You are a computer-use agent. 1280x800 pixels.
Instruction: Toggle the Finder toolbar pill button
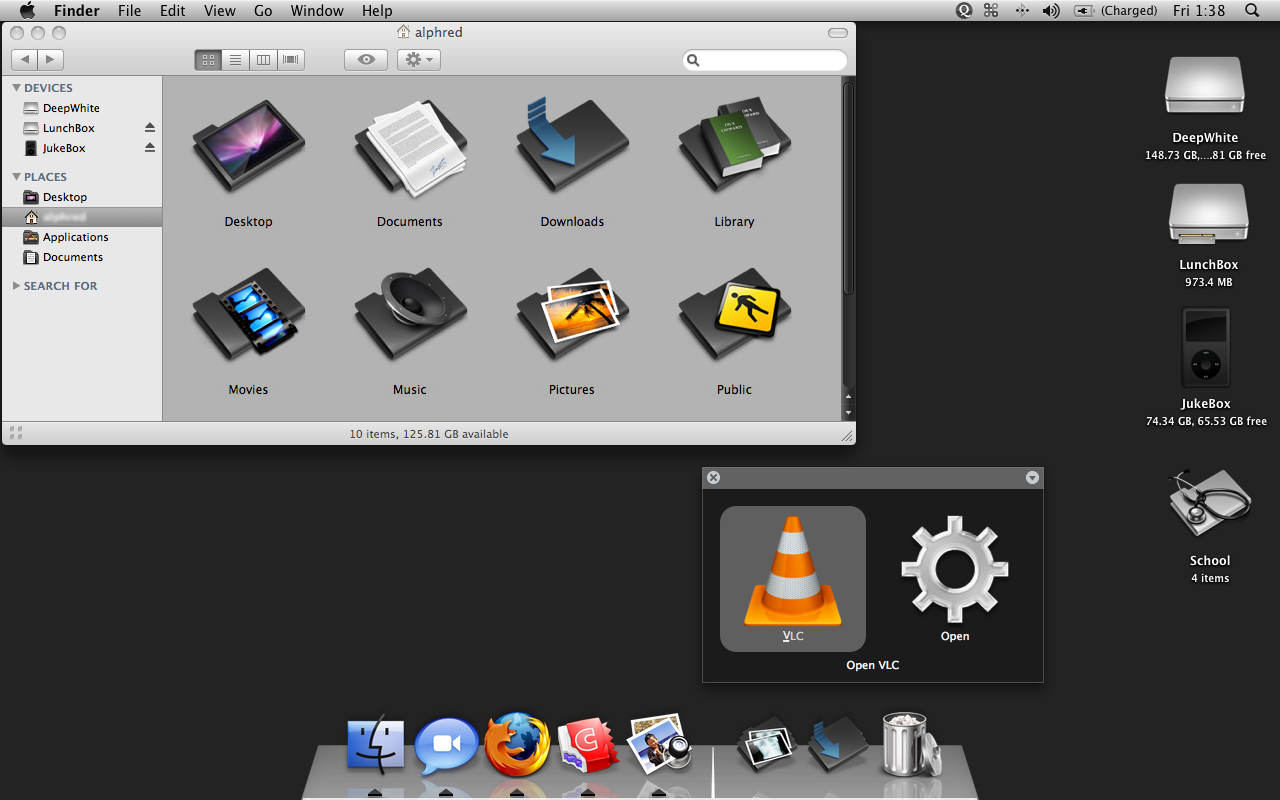[838, 33]
